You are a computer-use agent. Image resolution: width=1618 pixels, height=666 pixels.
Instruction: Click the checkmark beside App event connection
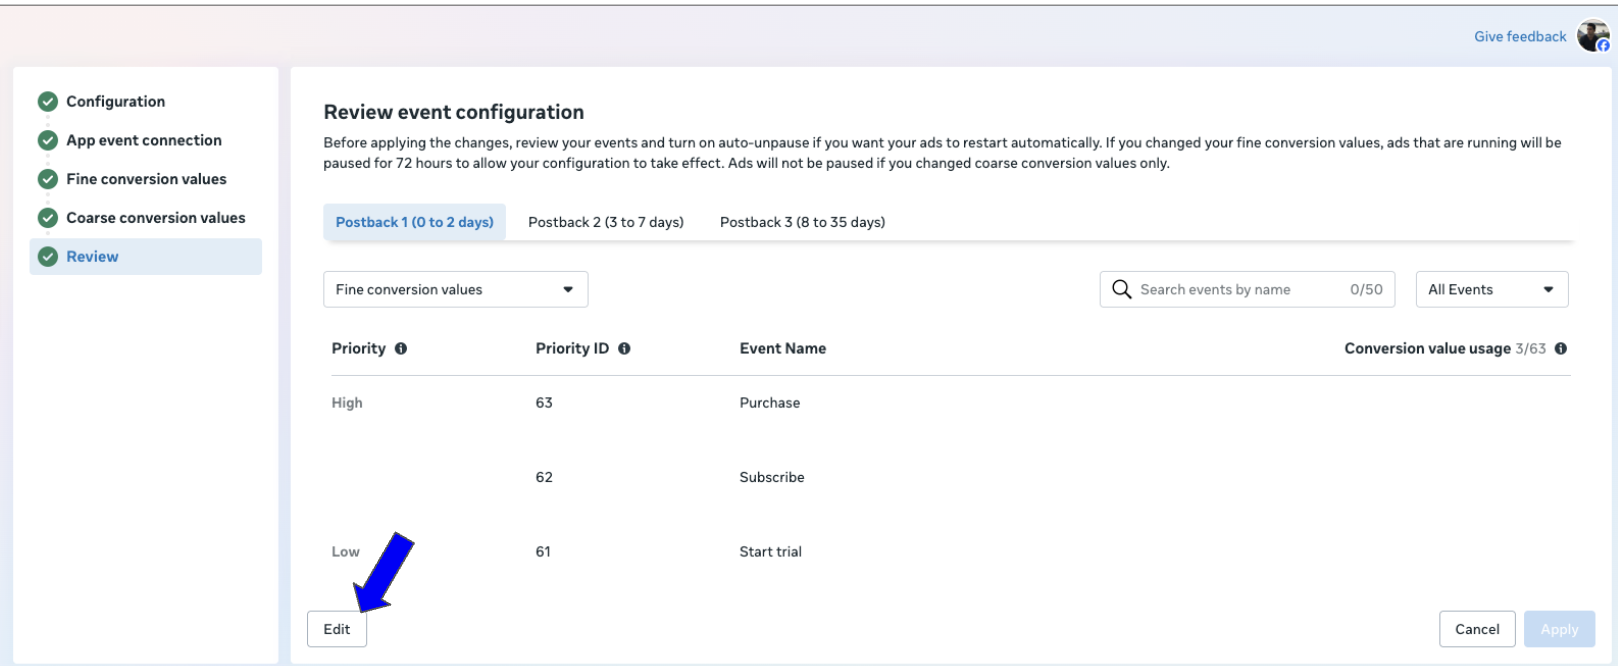[x=47, y=141]
